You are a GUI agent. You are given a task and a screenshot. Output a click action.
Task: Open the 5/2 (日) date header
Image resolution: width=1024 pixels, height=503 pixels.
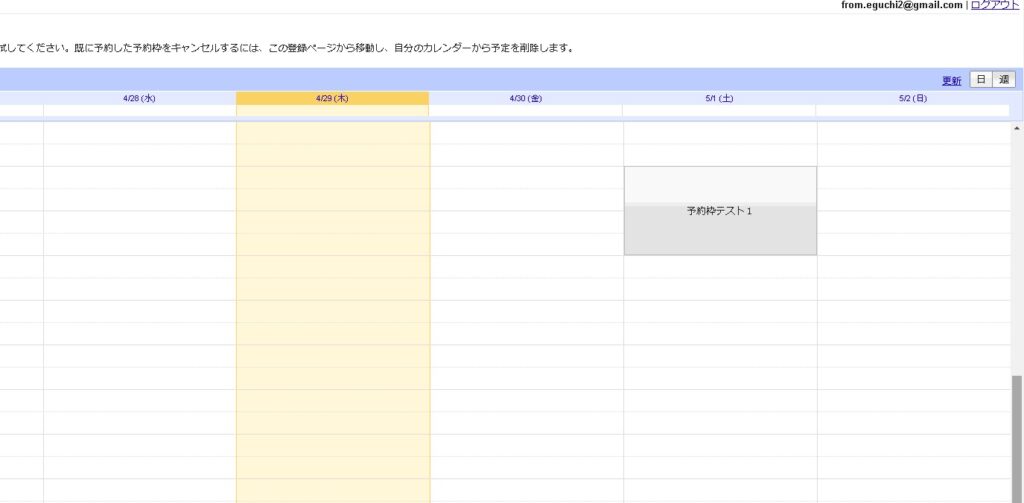pos(912,98)
